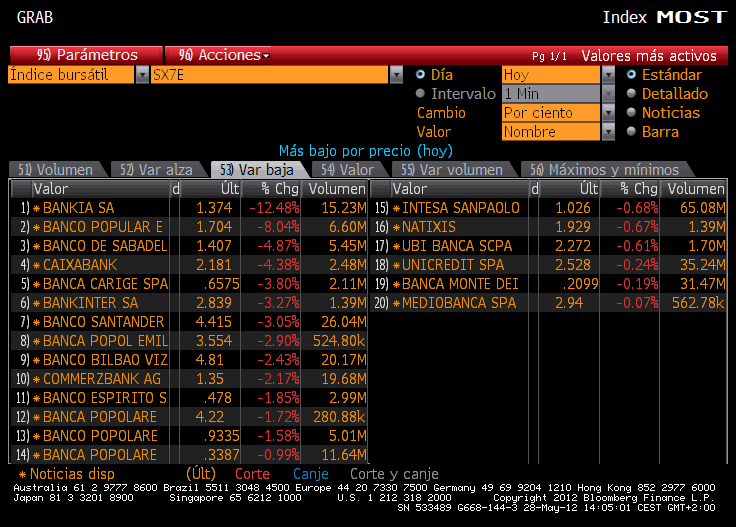Click the news asterisk beside BANCA CARIGE SPA
This screenshot has height=527, width=736.
[x=36, y=284]
